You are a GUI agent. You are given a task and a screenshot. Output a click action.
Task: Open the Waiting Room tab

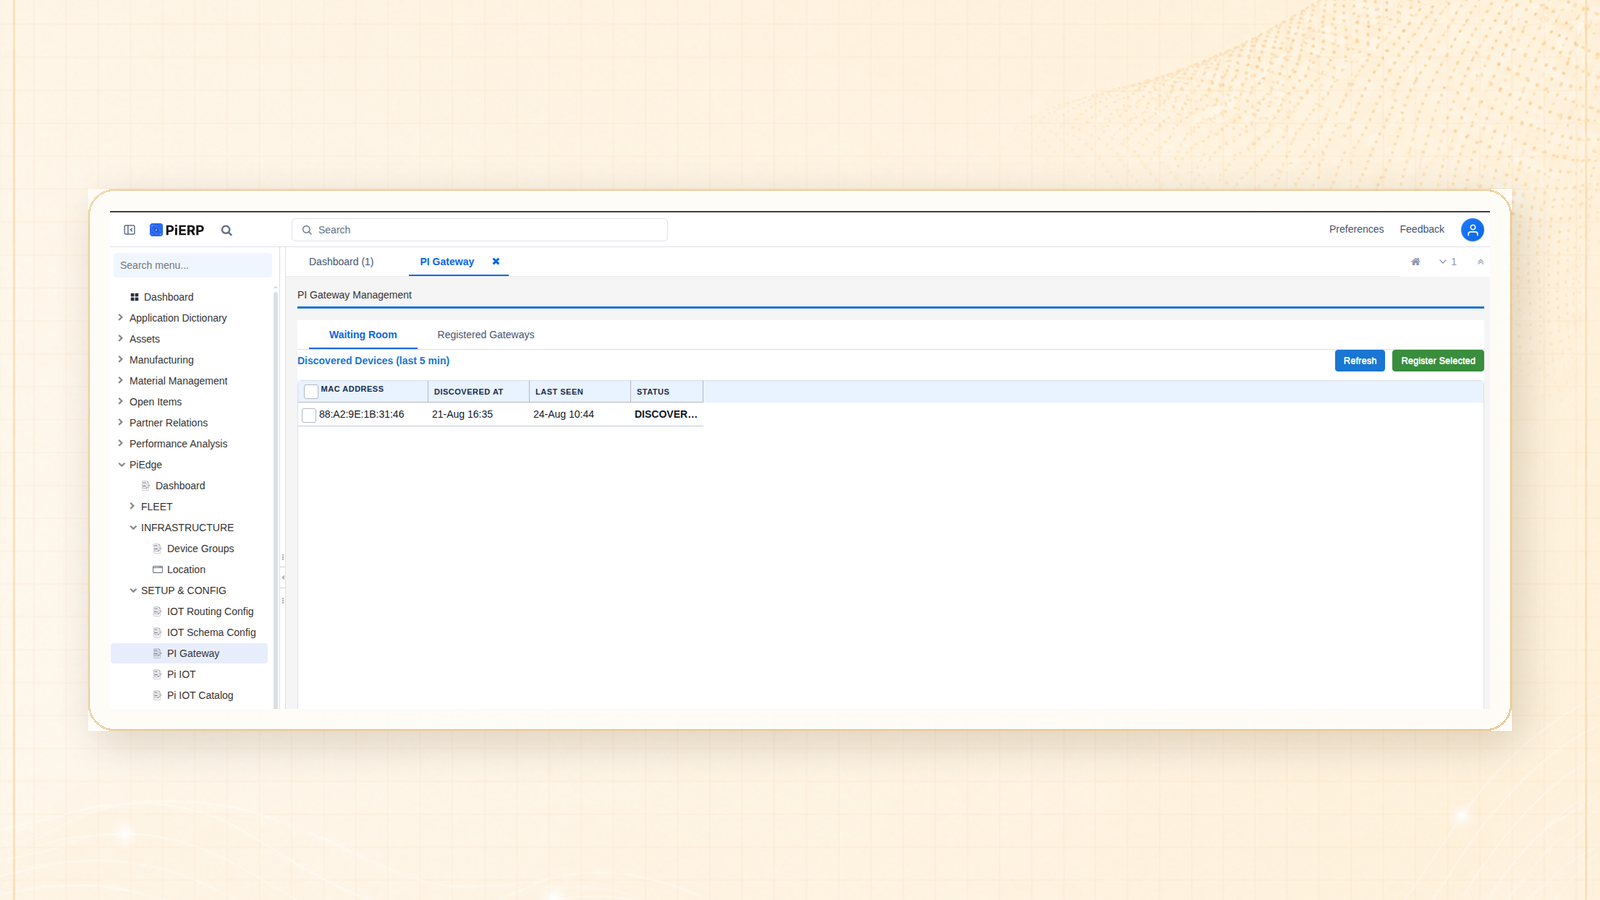tap(363, 335)
